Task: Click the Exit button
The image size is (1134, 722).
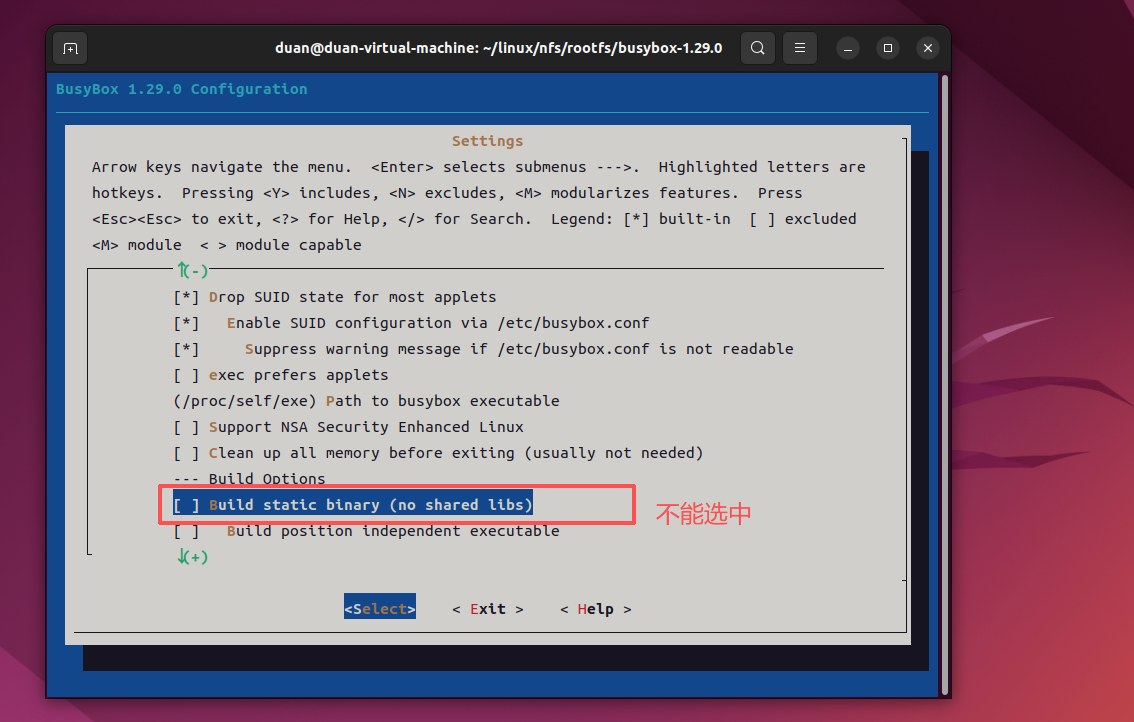Action: (x=488, y=609)
